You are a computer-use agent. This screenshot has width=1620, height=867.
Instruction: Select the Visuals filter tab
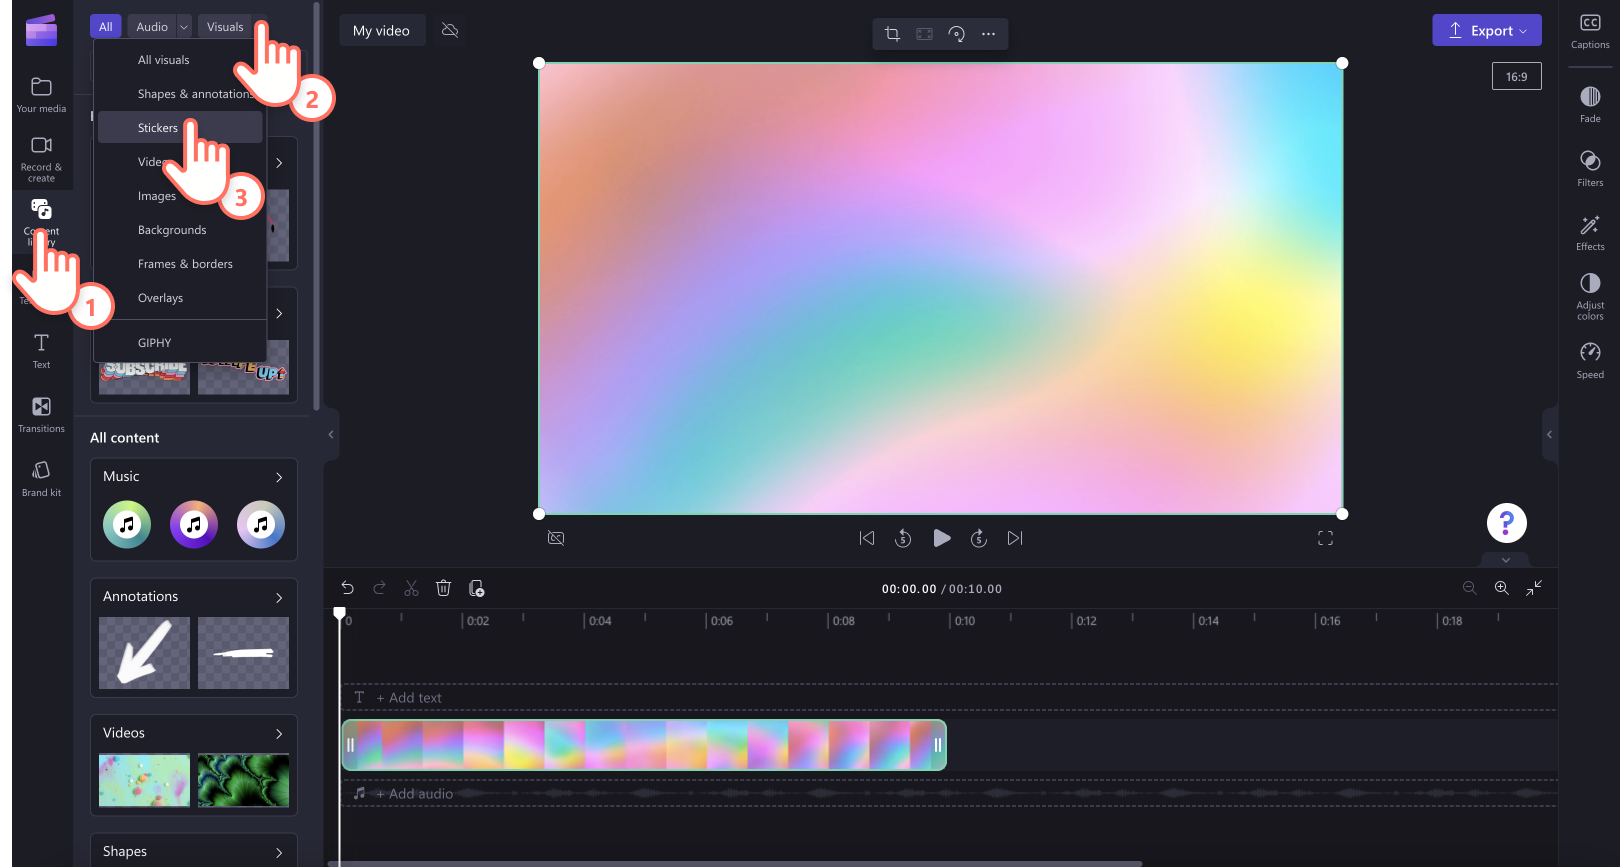point(225,27)
